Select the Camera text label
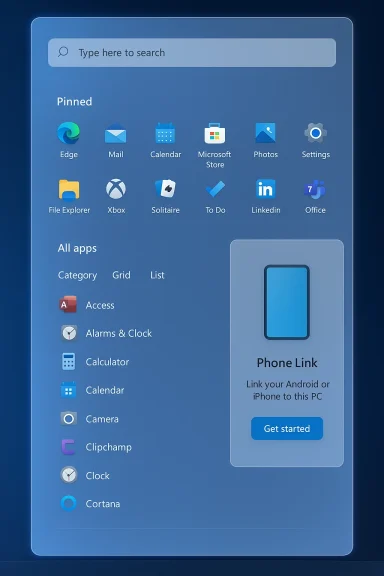Screen dimensions: 384x576 pyautogui.click(x=102, y=419)
